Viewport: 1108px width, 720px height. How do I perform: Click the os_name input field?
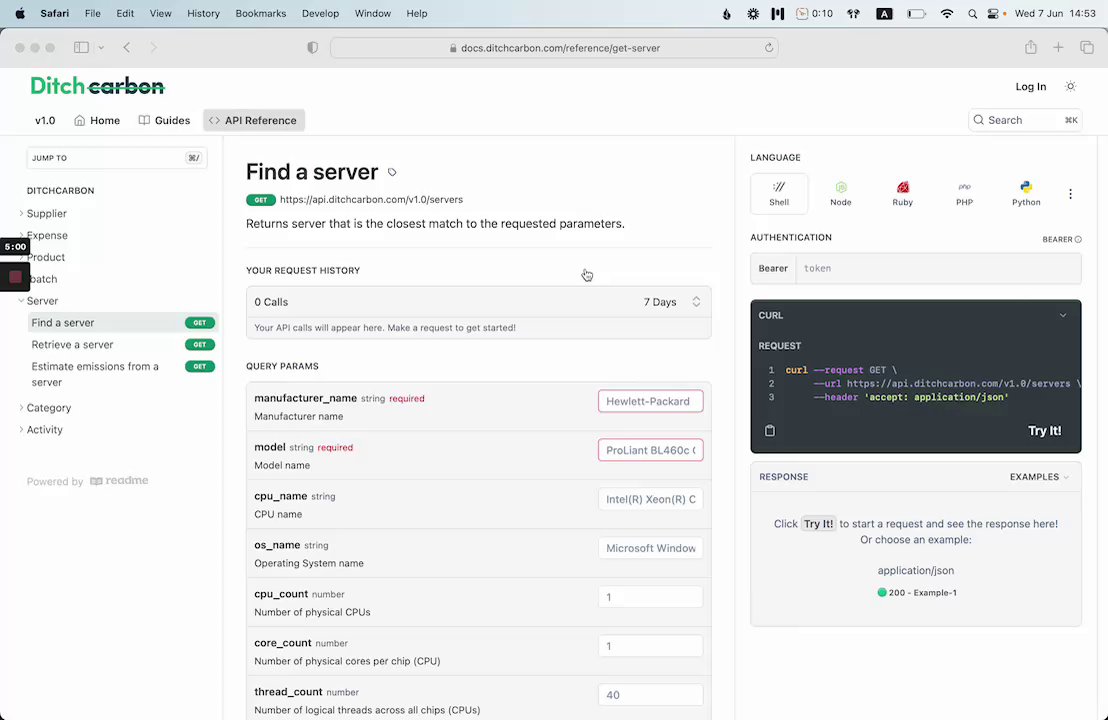tap(650, 548)
